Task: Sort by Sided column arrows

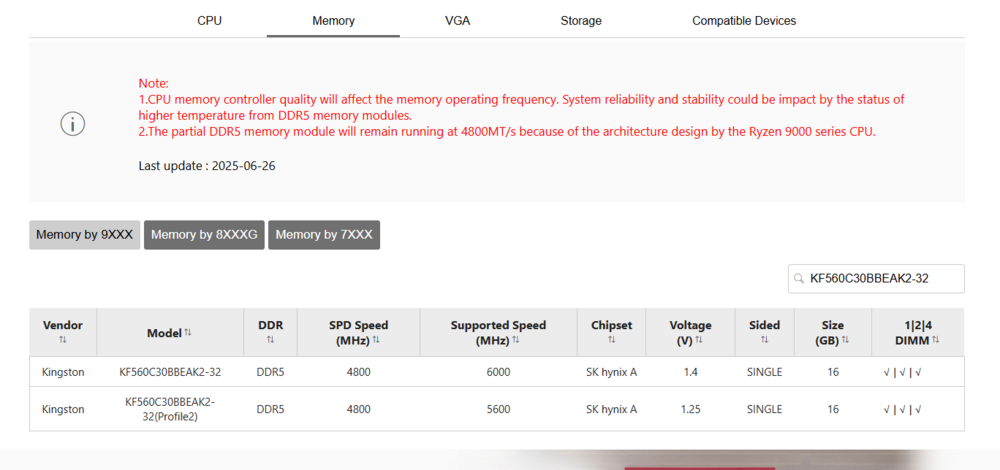Action: (764, 341)
